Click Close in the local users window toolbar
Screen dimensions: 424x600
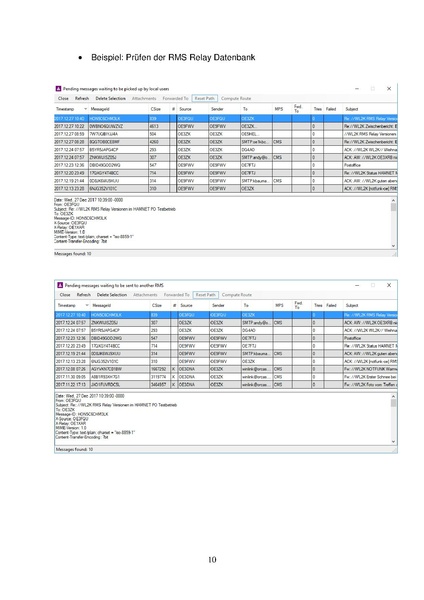(63, 98)
